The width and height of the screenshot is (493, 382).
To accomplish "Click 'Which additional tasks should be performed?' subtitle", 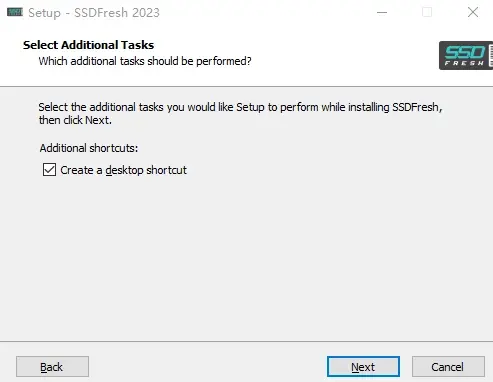I will point(145,61).
